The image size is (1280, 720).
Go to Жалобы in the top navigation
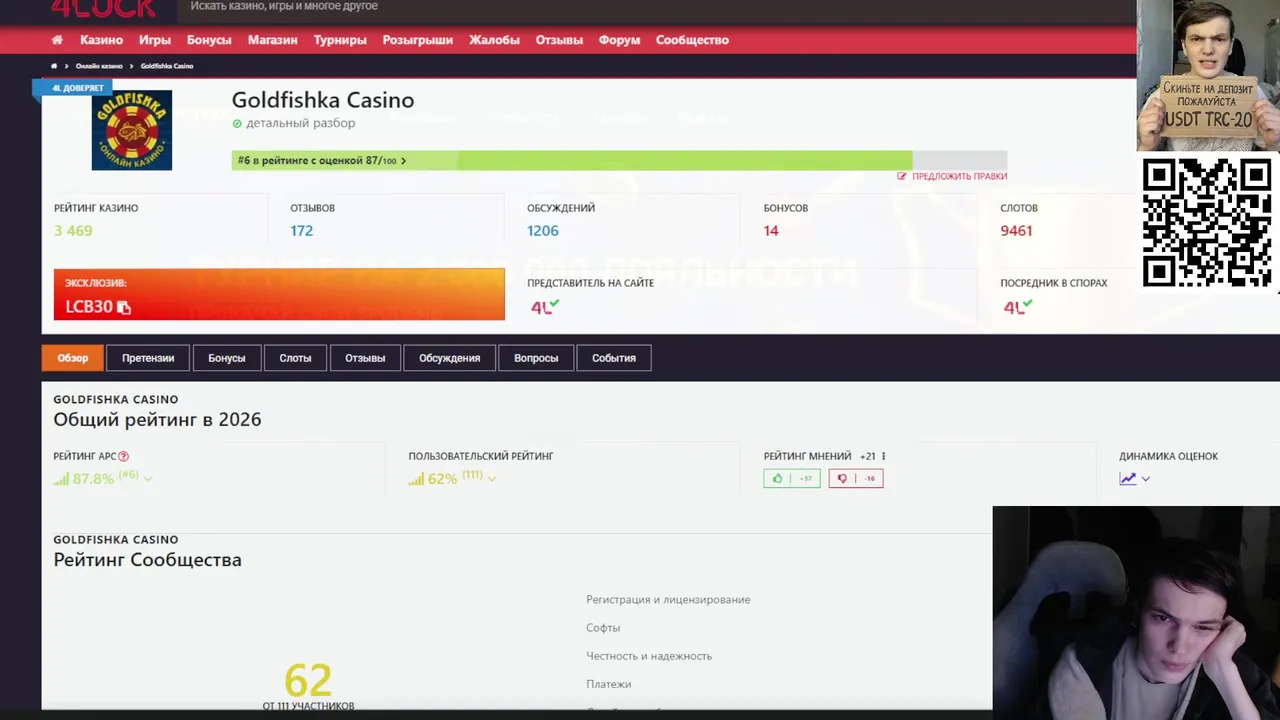tap(494, 40)
